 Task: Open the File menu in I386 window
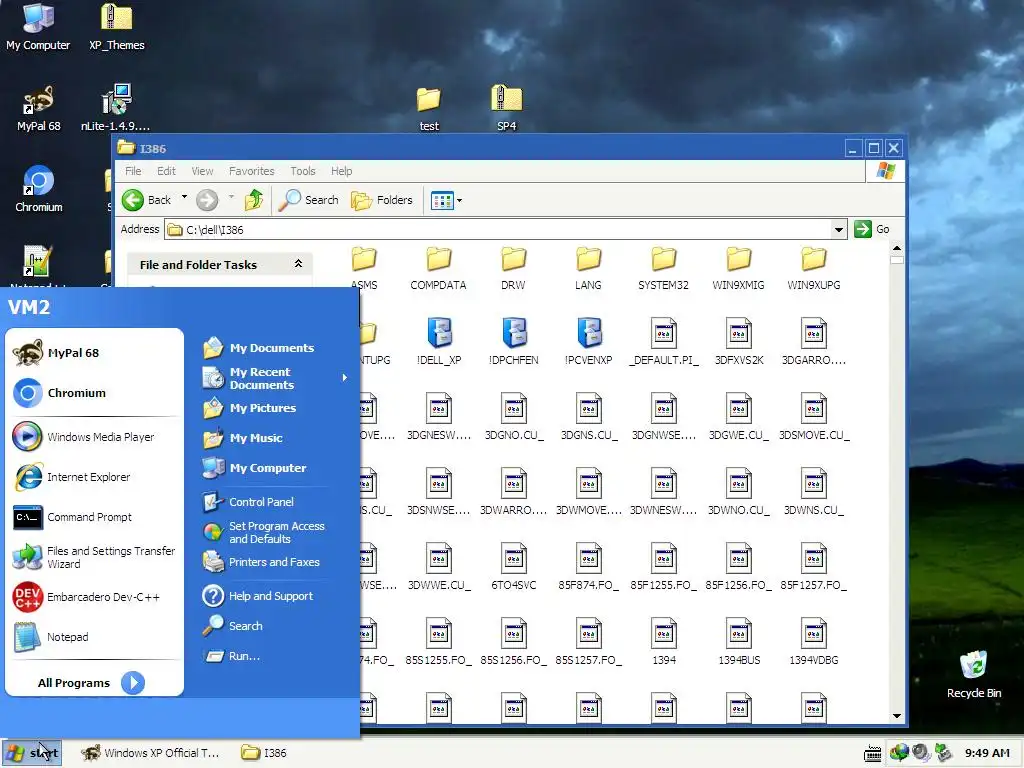[x=133, y=171]
